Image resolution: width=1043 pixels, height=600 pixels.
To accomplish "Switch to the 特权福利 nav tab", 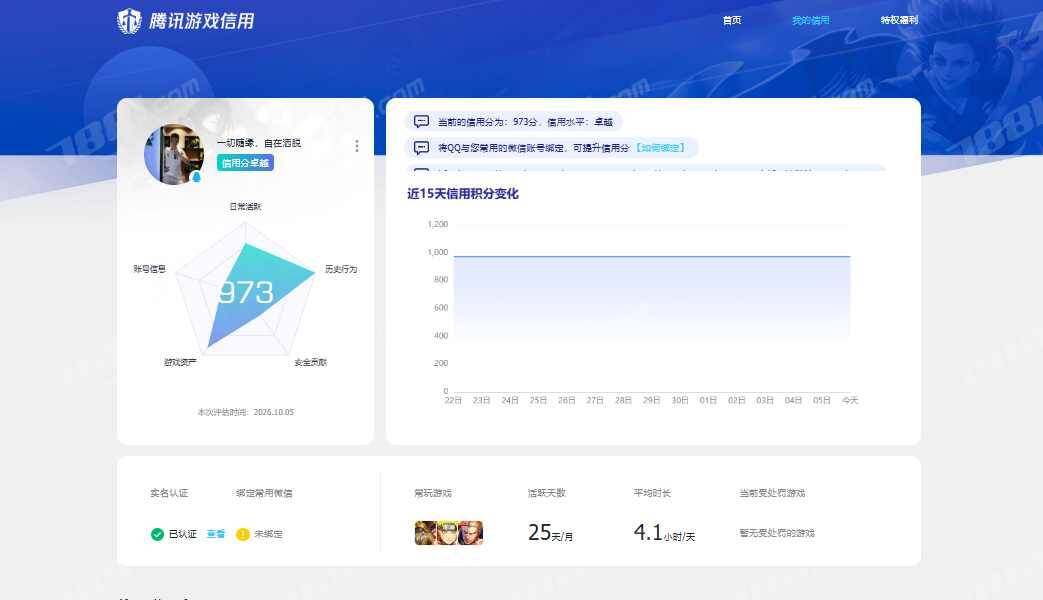I will pos(899,20).
